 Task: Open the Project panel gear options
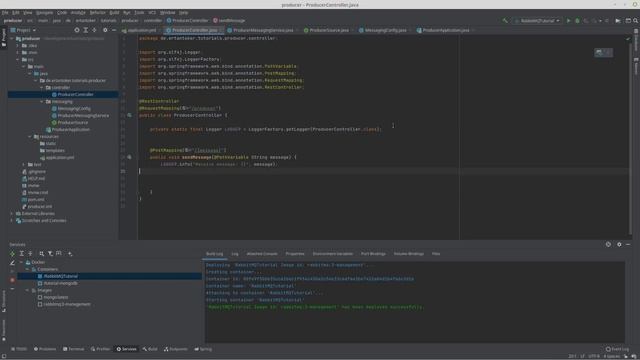click(x=105, y=30)
